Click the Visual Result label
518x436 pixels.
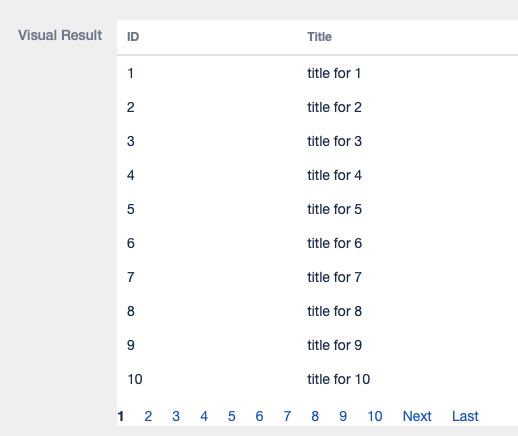60,35
